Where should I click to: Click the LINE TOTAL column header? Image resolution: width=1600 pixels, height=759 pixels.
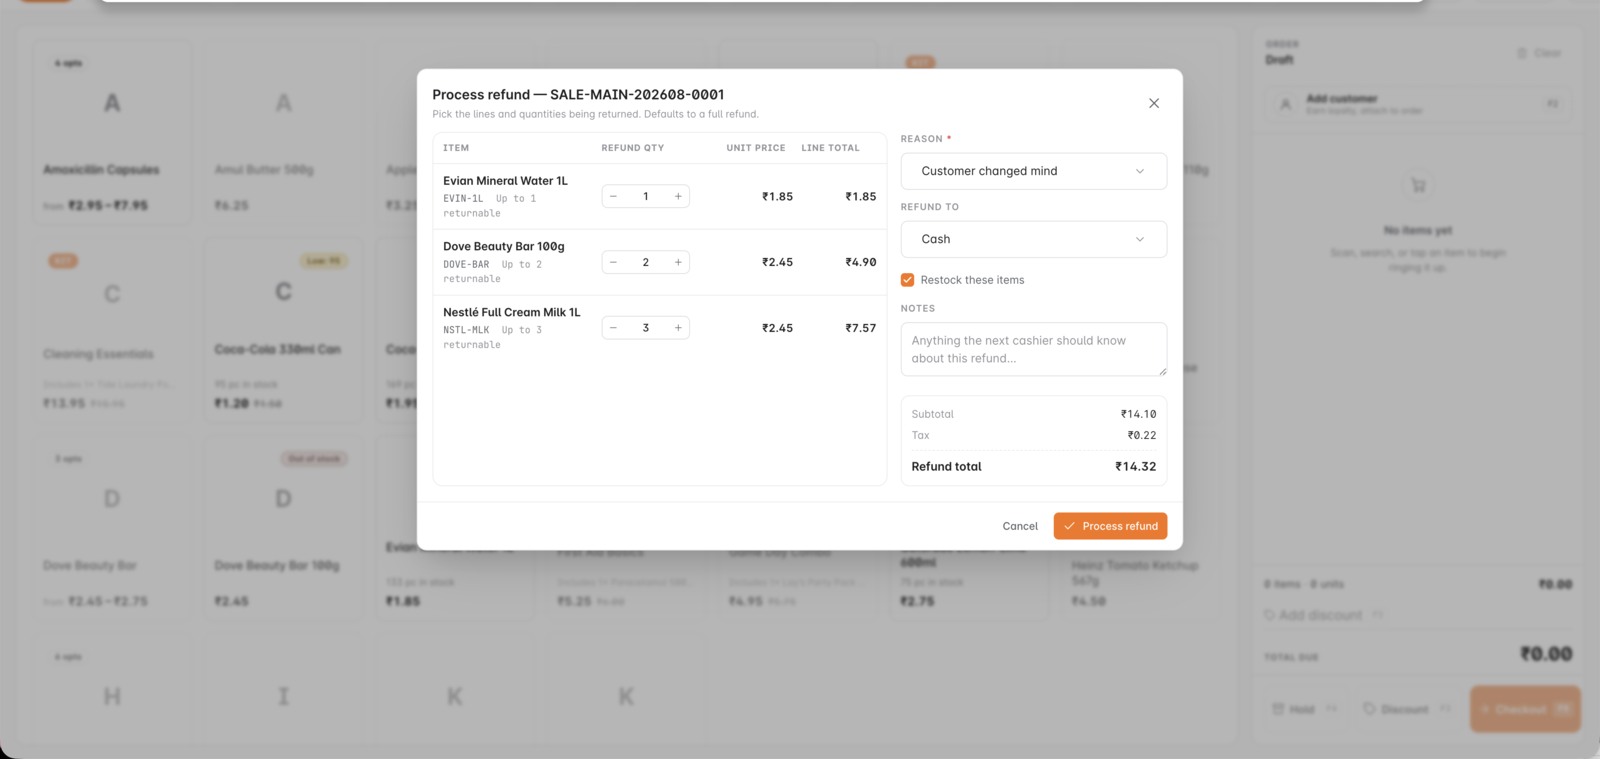tap(830, 148)
